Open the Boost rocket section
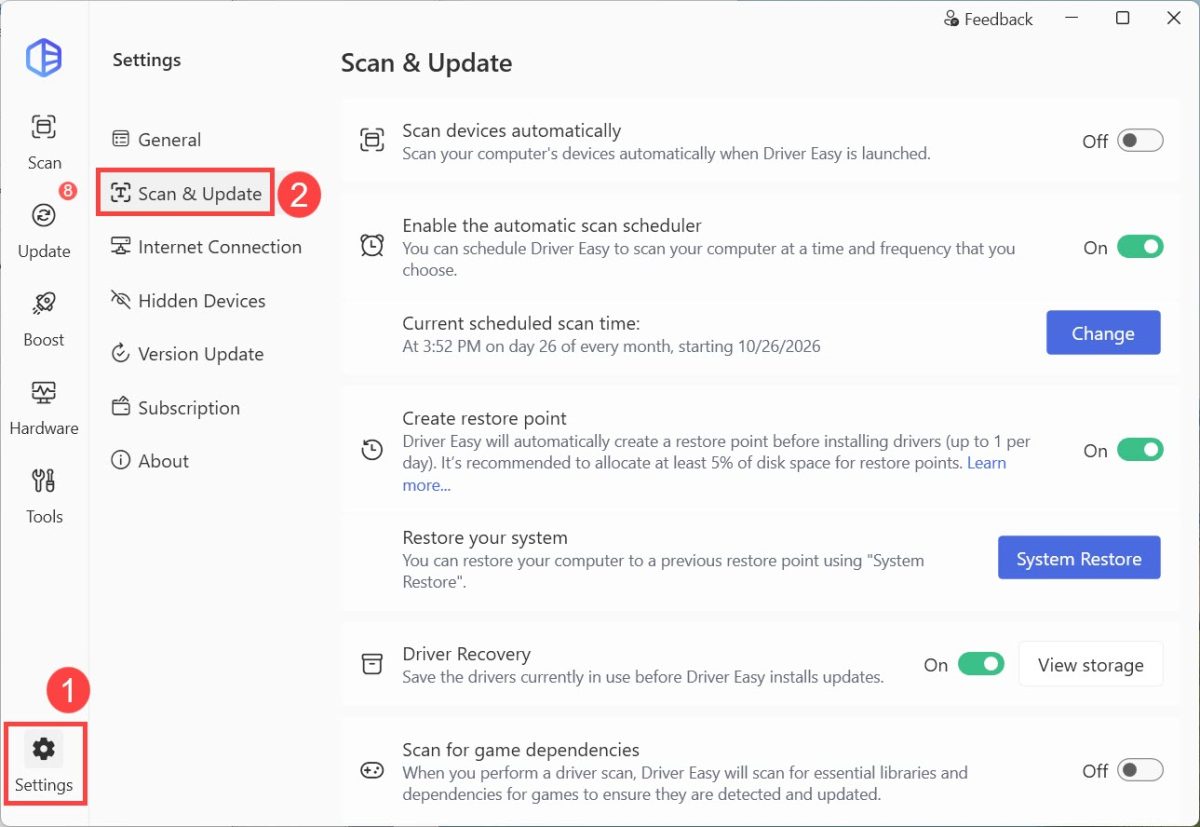Screen dimensions: 1200x827 tap(44, 319)
